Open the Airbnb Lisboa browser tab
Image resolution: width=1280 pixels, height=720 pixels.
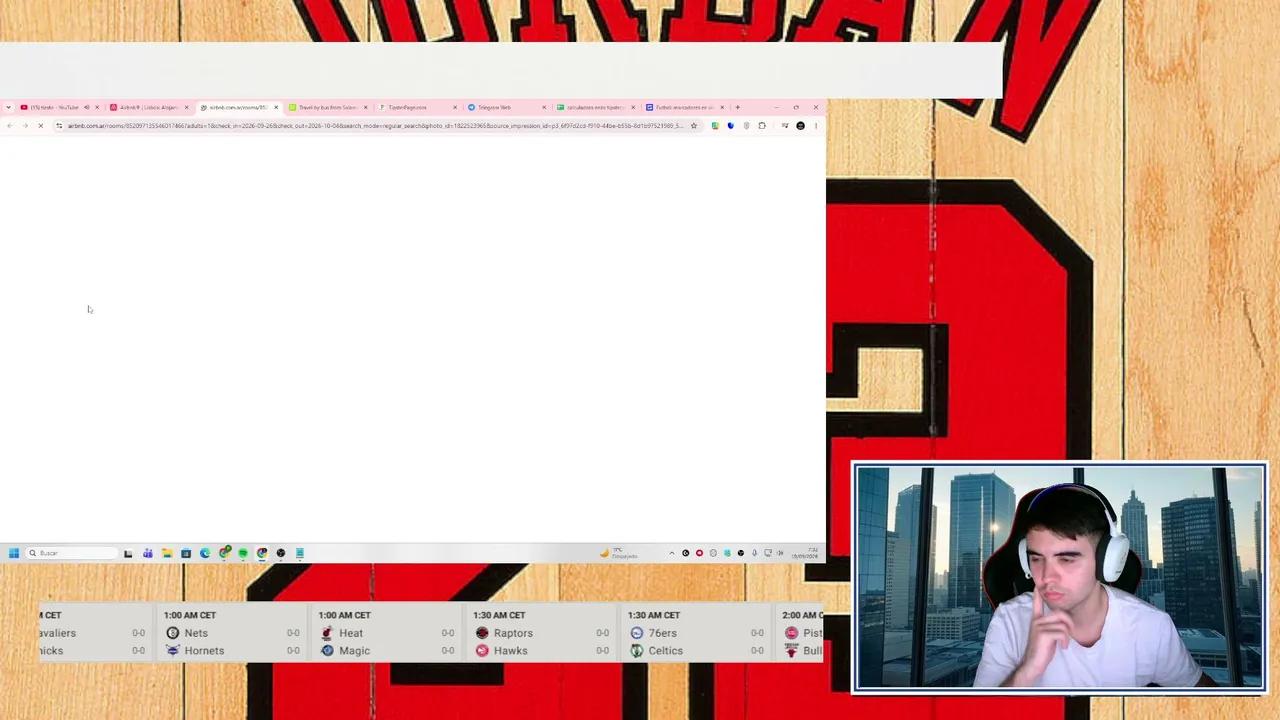(147, 107)
